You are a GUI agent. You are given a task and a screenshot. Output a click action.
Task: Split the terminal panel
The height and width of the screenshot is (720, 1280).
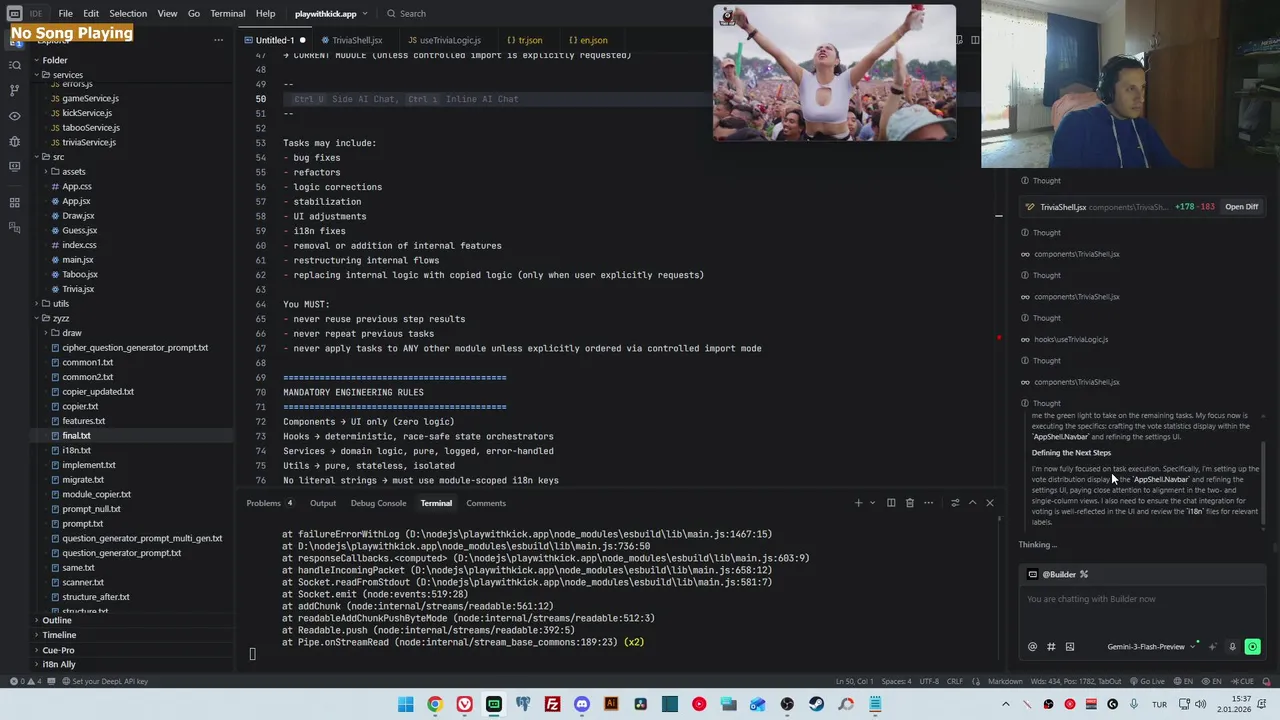[x=891, y=503]
